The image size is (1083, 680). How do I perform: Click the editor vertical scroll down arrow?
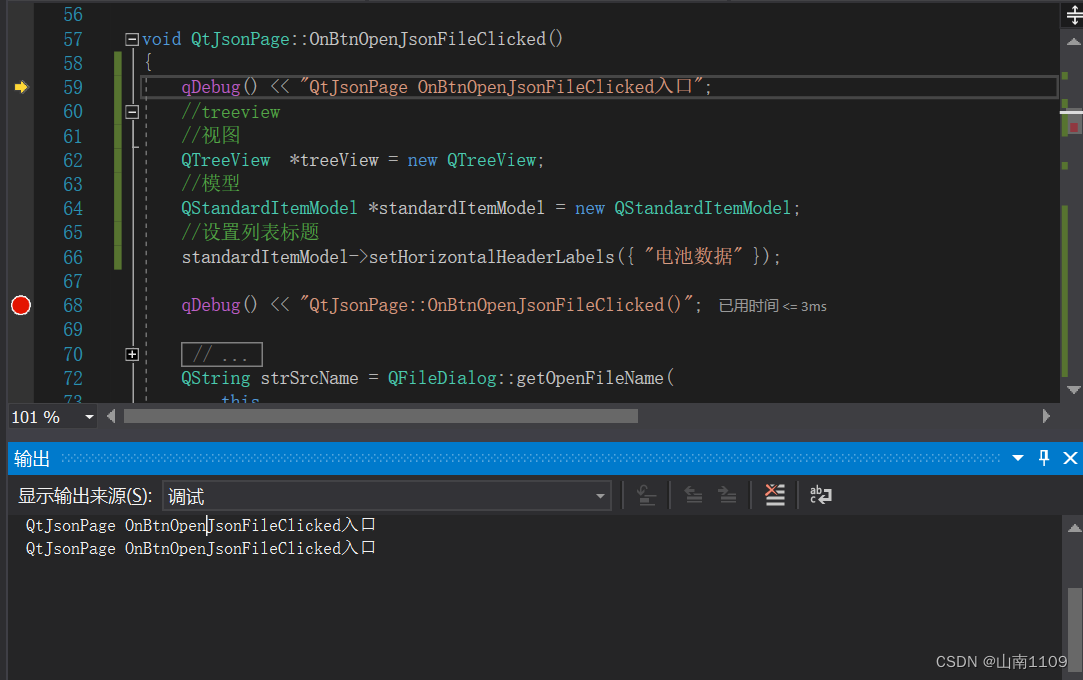(1073, 390)
